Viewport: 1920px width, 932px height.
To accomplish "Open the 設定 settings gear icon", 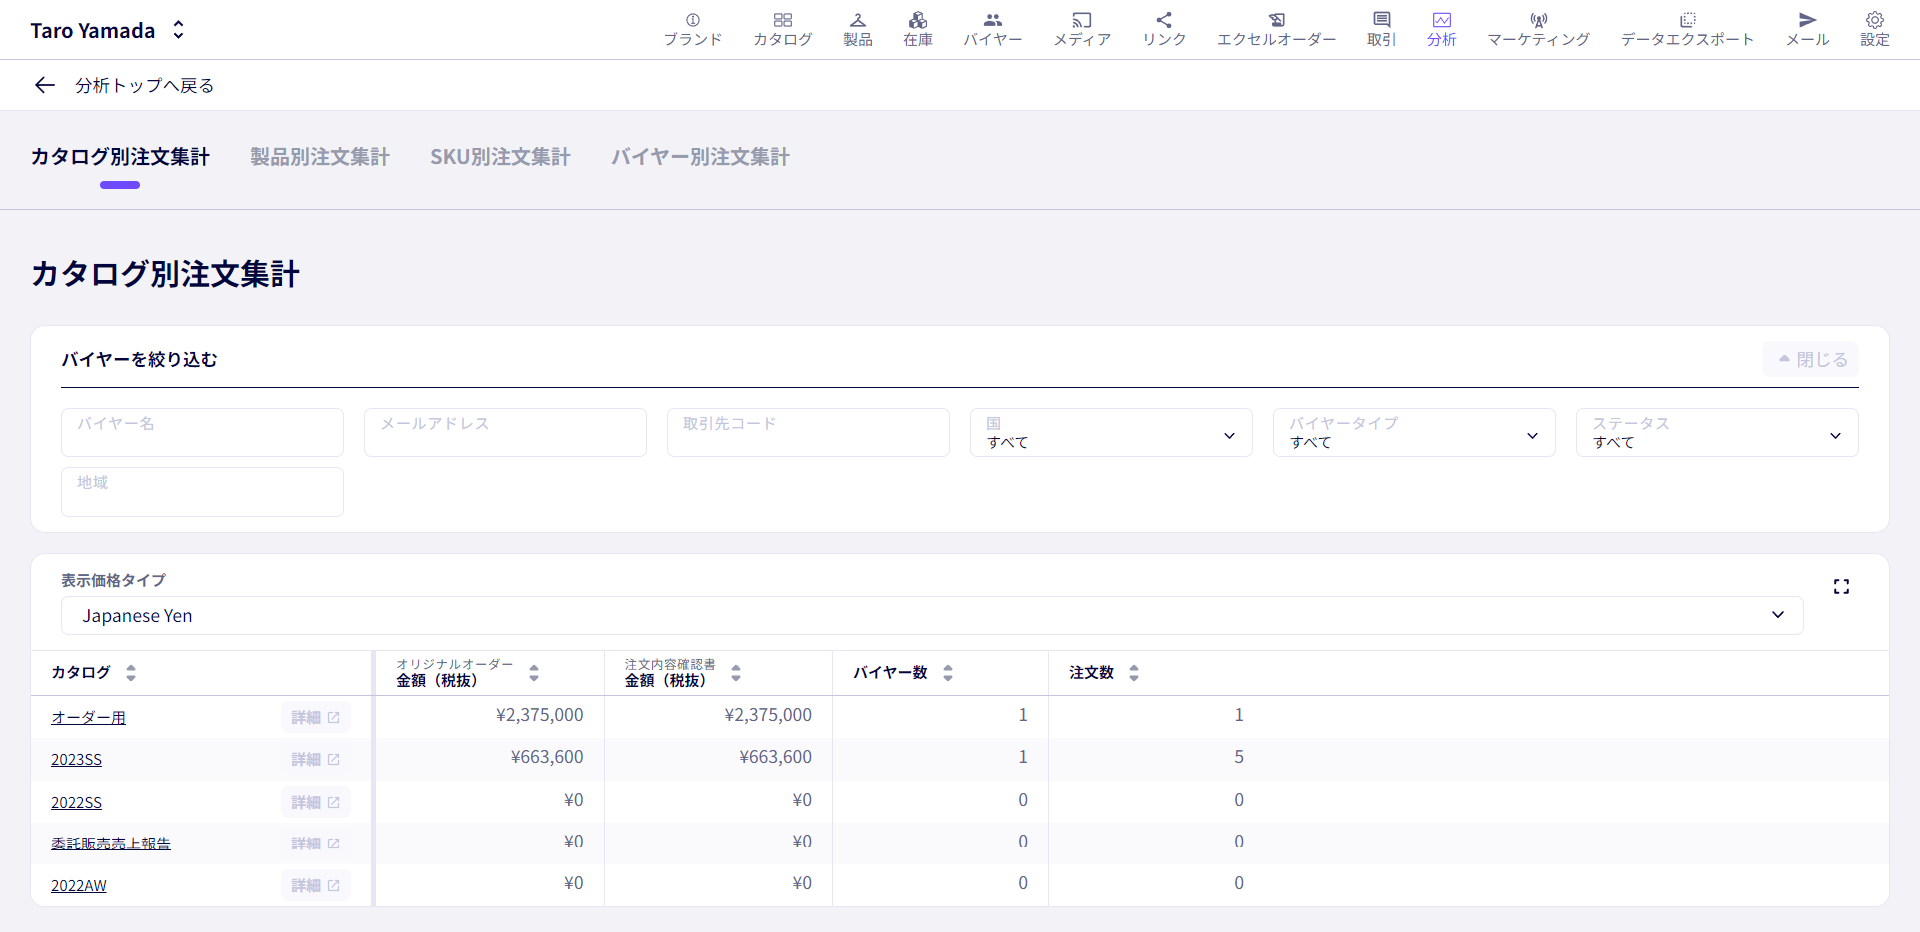I will tap(1874, 20).
